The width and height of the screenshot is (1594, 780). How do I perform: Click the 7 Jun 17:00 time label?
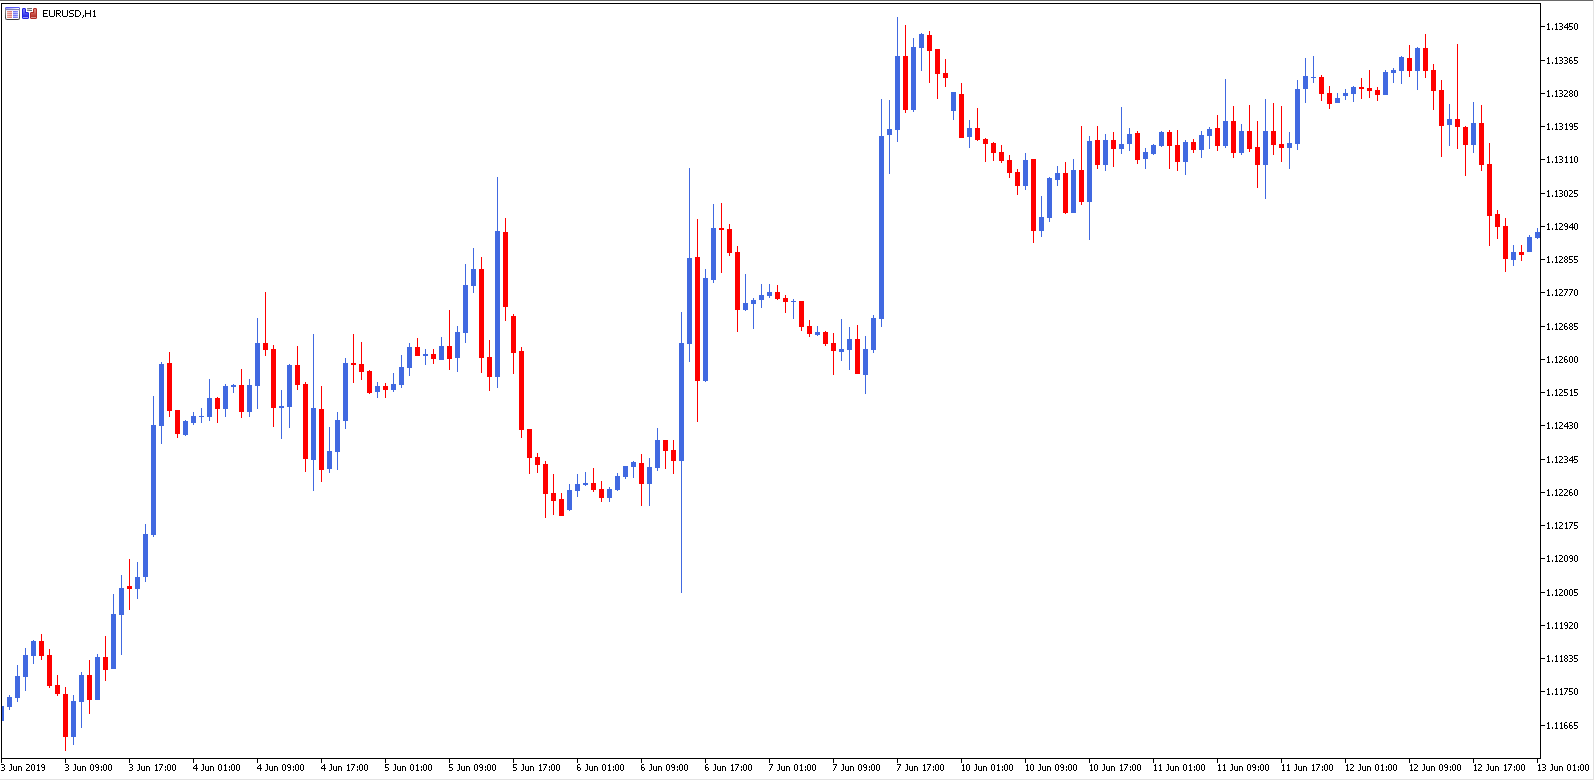[x=920, y=768]
